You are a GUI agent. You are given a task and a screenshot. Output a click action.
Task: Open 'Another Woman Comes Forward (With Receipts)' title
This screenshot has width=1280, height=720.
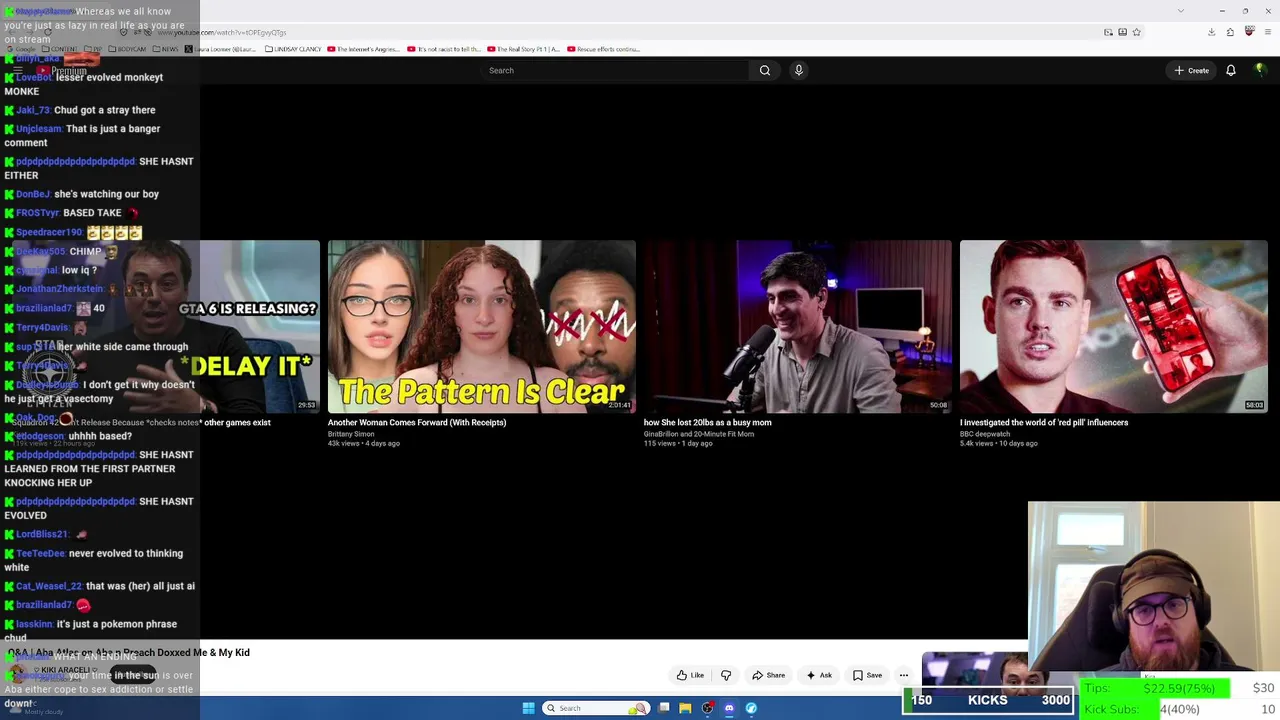[417, 423]
